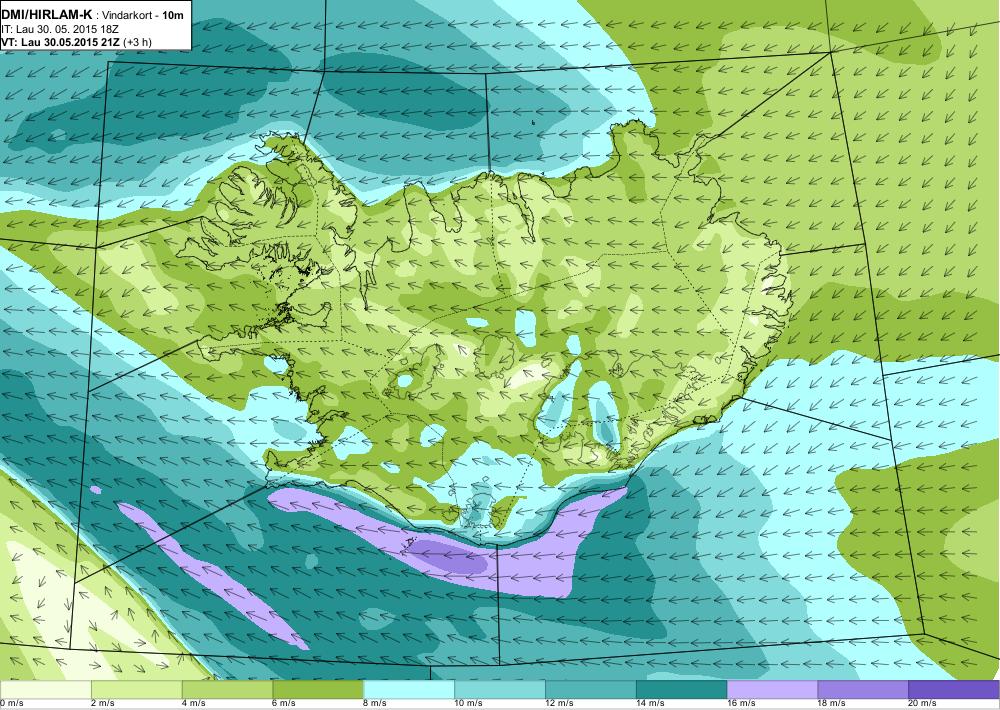The height and width of the screenshot is (710, 1000).
Task: Click the '16 m/s' legend label
Action: pyautogui.click(x=741, y=704)
